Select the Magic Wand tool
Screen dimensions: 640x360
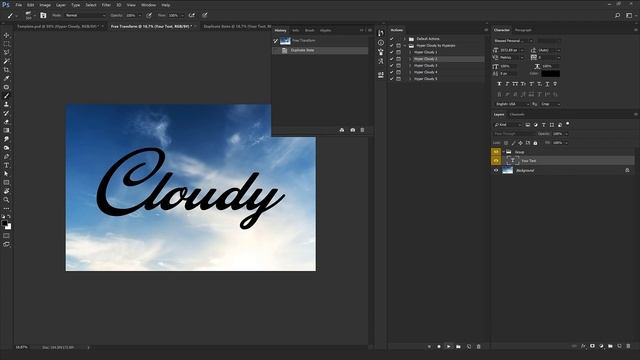[6, 61]
